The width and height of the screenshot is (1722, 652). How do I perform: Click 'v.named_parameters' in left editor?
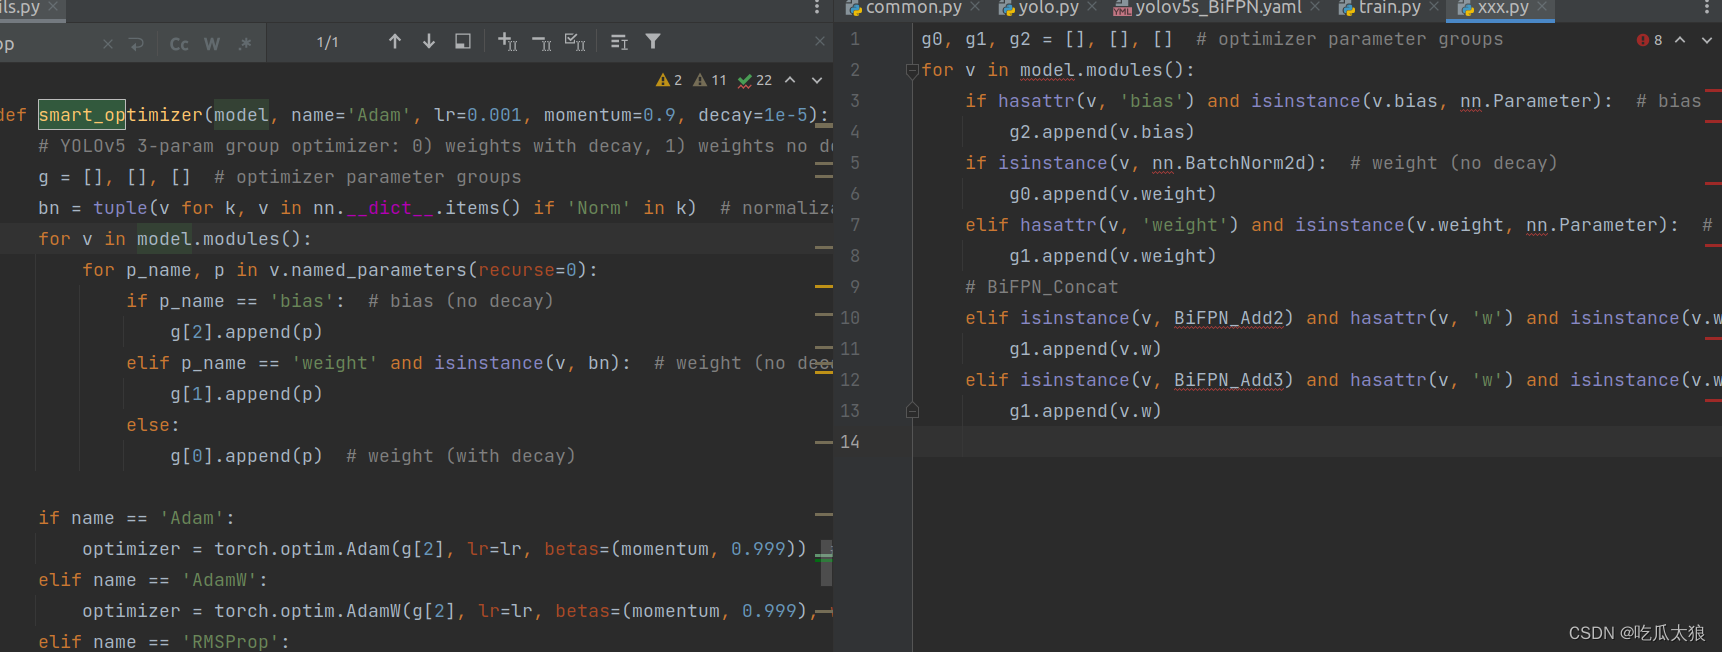pos(368,270)
